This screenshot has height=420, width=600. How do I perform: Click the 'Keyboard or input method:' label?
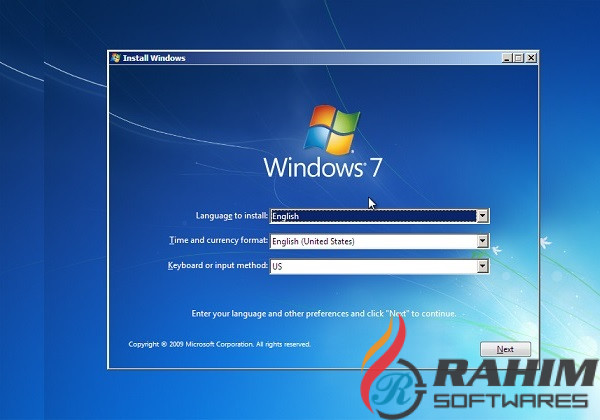click(x=218, y=265)
